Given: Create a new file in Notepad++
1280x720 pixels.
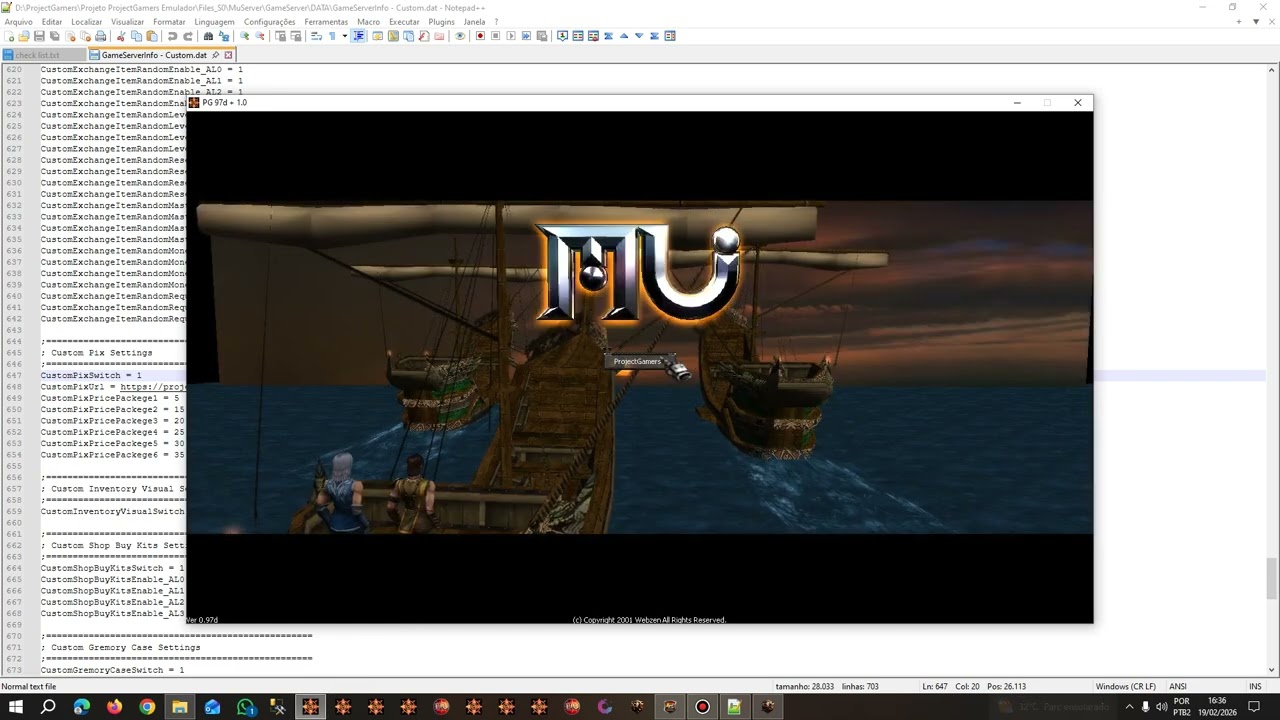Looking at the screenshot, I should pos(11,36).
